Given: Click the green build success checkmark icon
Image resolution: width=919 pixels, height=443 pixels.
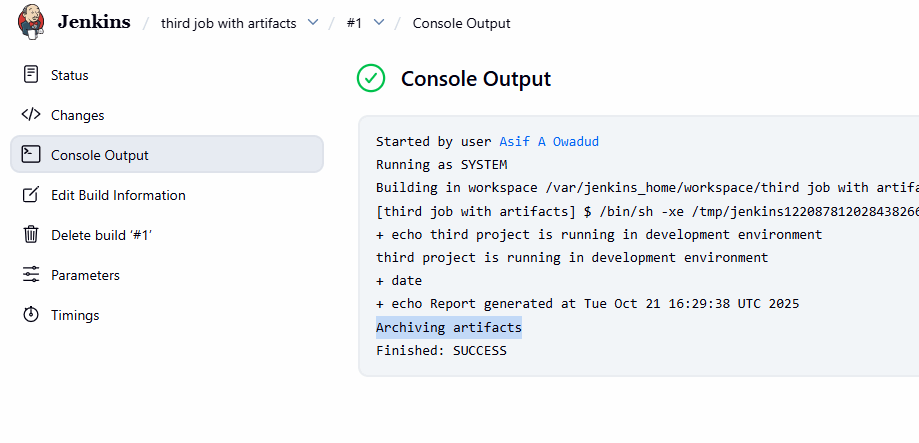Looking at the screenshot, I should [x=371, y=78].
